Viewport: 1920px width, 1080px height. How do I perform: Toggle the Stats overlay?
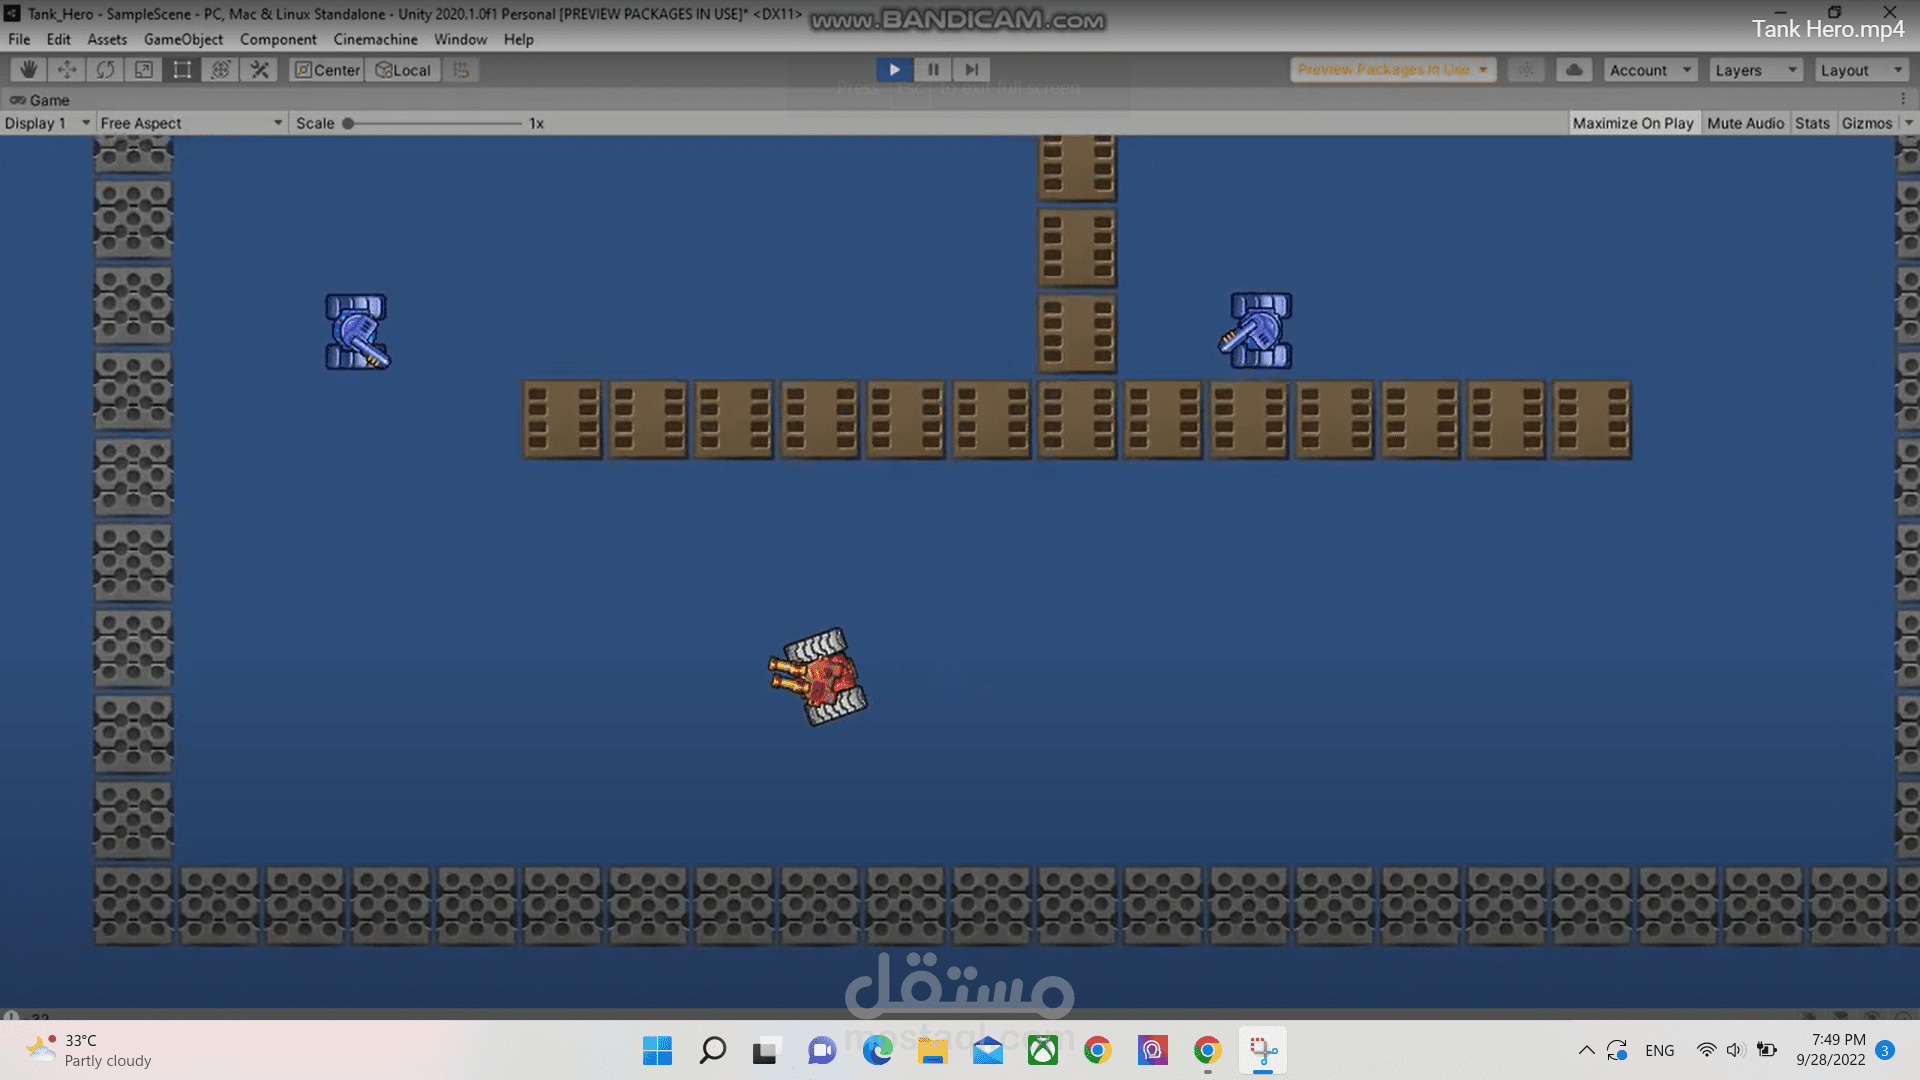1812,123
